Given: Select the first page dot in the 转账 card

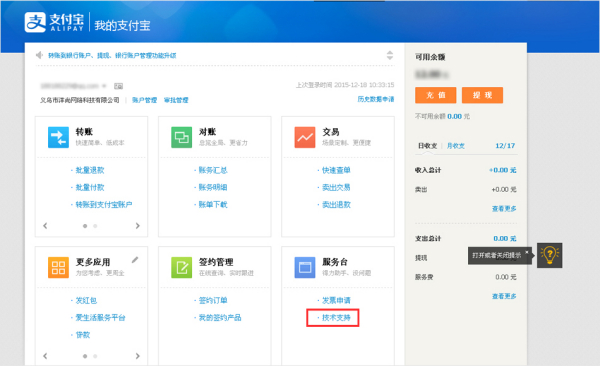Looking at the screenshot, I should tap(85, 226).
